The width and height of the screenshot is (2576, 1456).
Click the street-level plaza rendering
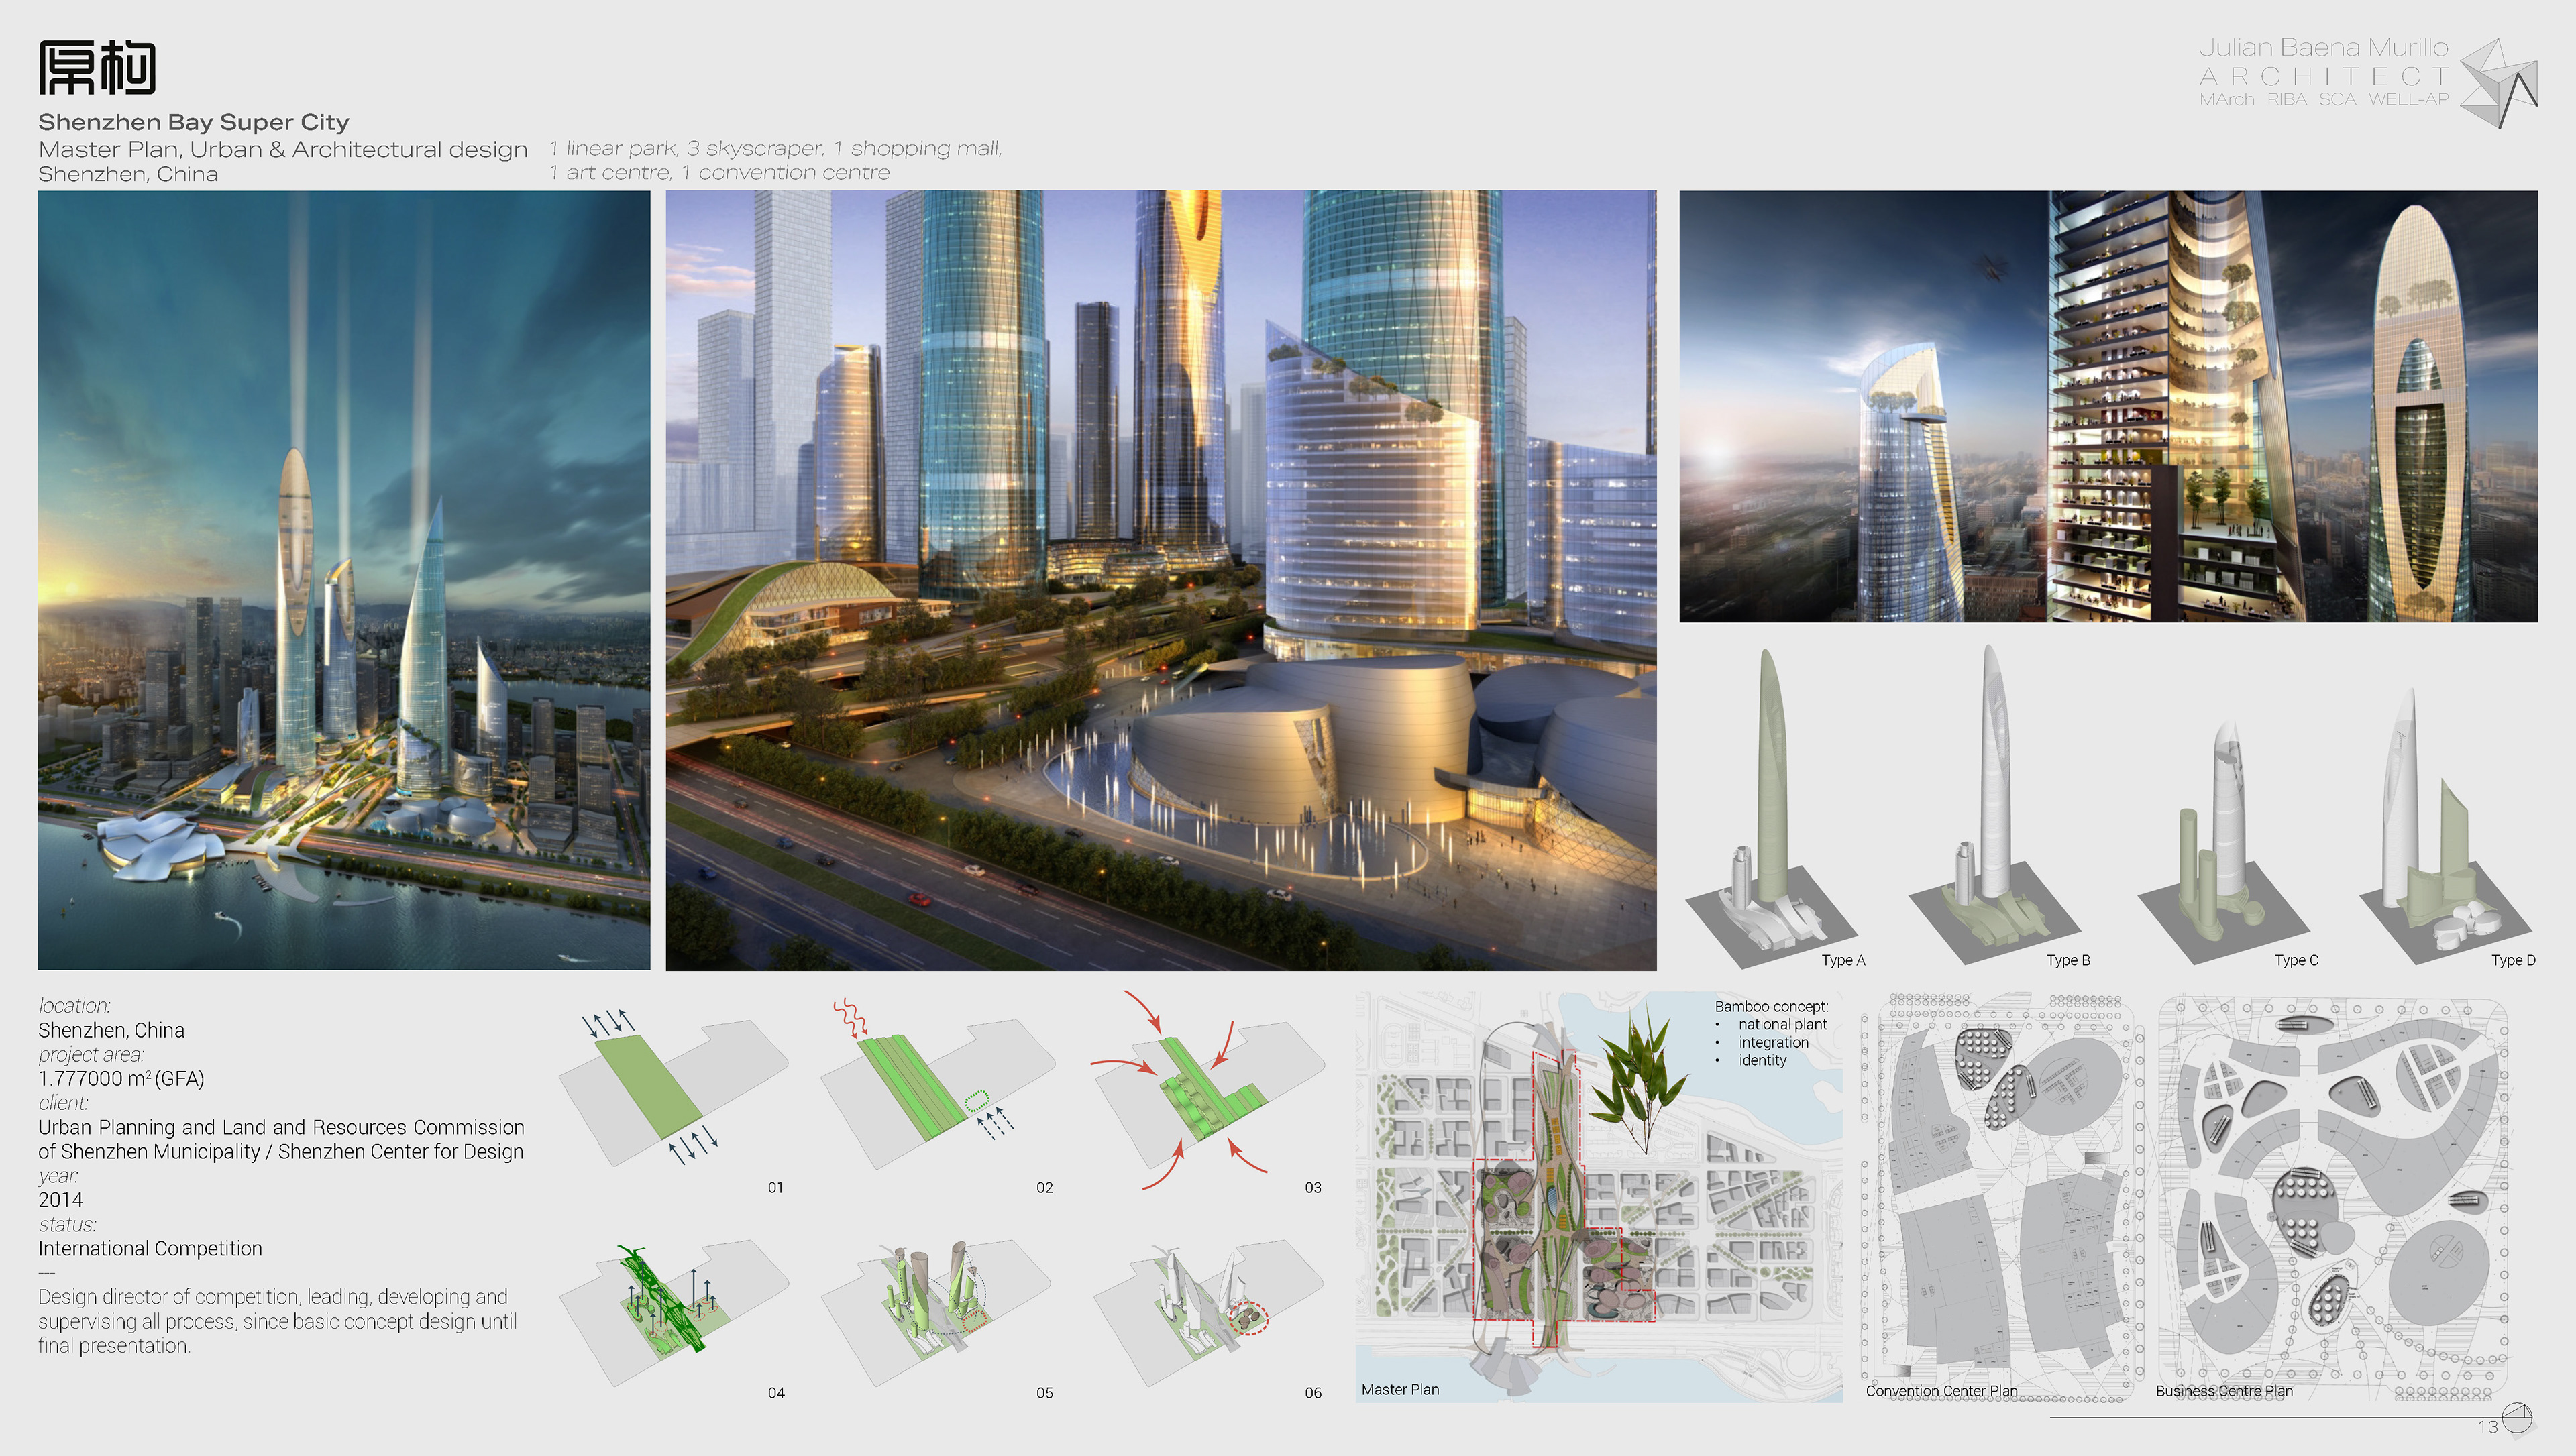1160,580
